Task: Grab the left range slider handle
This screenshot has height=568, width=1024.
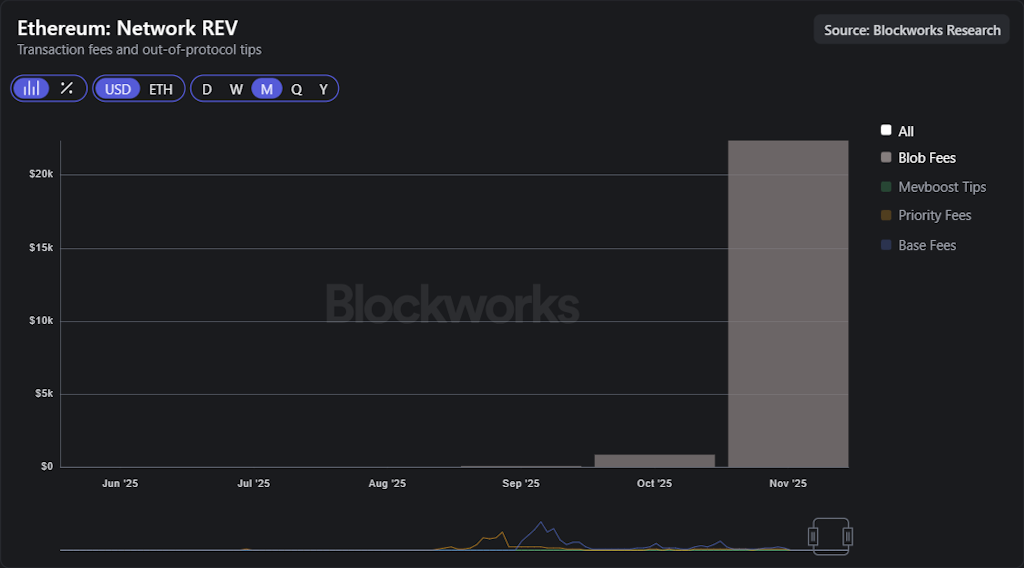Action: click(x=814, y=537)
